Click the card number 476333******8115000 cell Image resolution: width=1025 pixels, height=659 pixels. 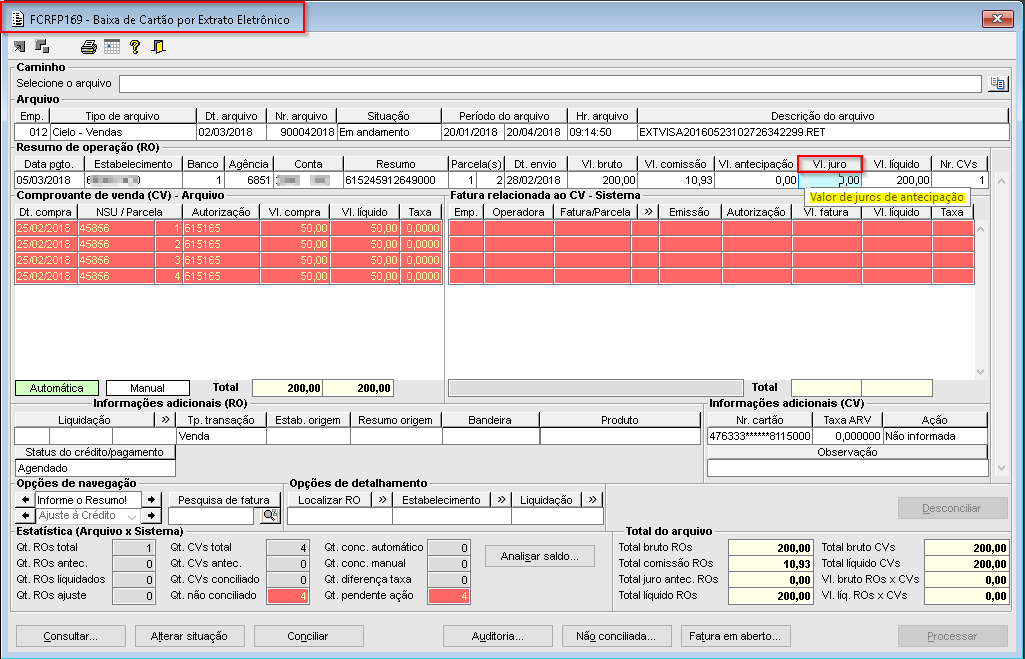coord(760,436)
